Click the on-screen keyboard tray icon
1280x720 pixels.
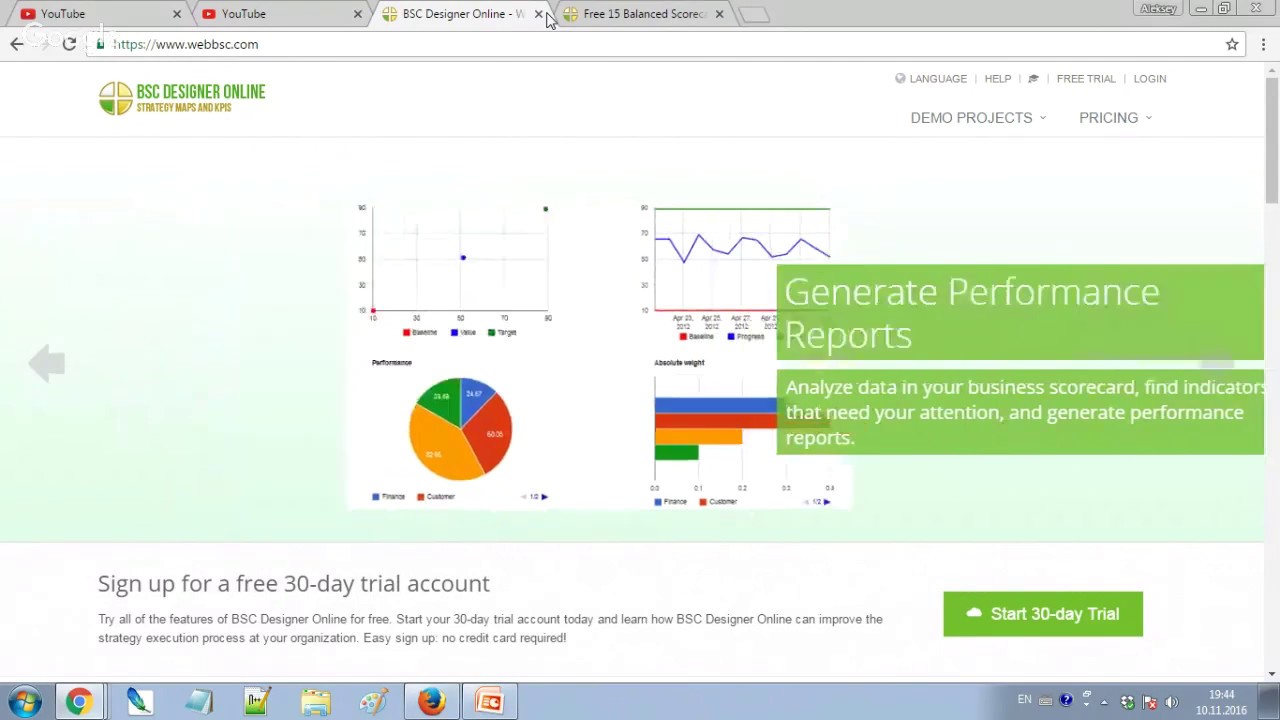tap(1045, 701)
